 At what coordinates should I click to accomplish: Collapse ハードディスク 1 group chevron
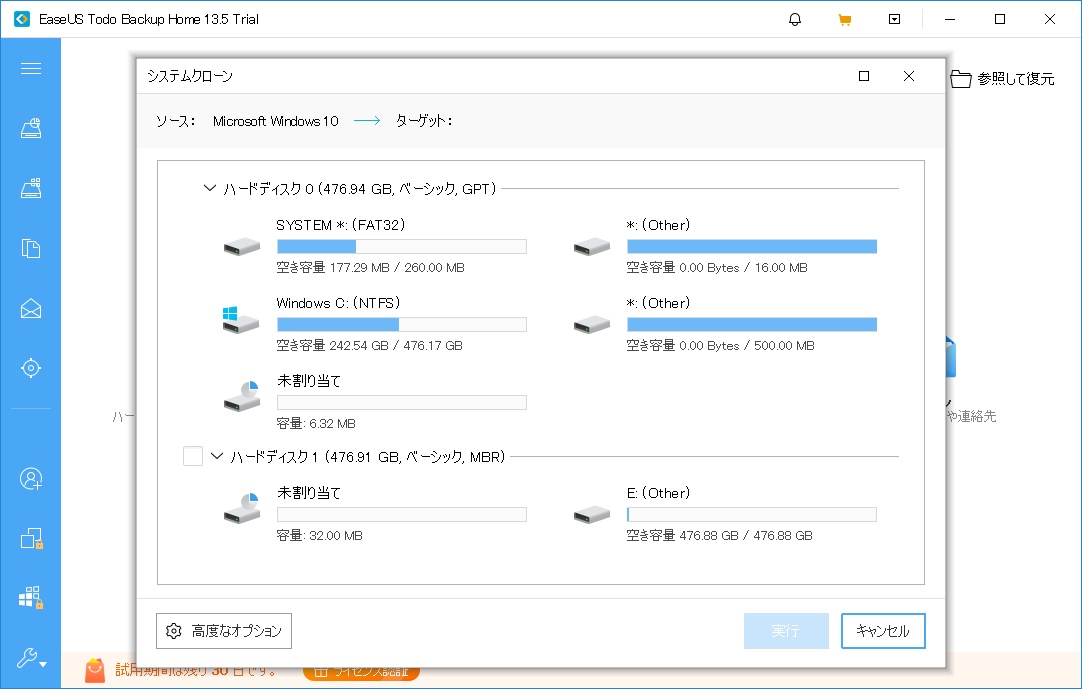pyautogui.click(x=217, y=456)
